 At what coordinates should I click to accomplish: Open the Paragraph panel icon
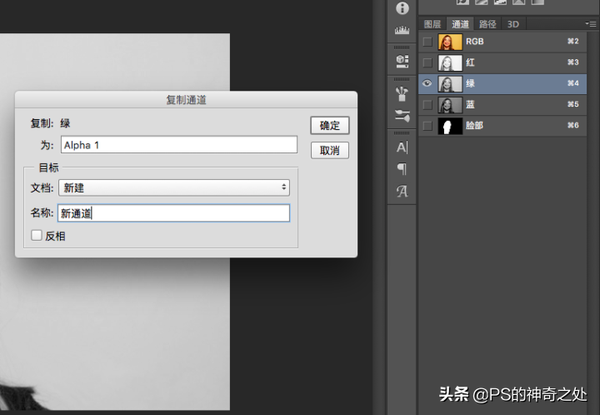(402, 169)
